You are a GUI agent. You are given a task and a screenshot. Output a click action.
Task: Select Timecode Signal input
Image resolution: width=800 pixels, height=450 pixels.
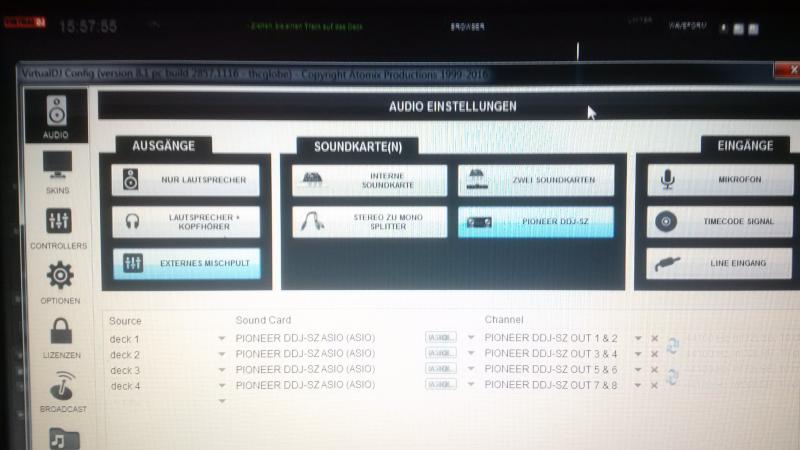(x=719, y=221)
